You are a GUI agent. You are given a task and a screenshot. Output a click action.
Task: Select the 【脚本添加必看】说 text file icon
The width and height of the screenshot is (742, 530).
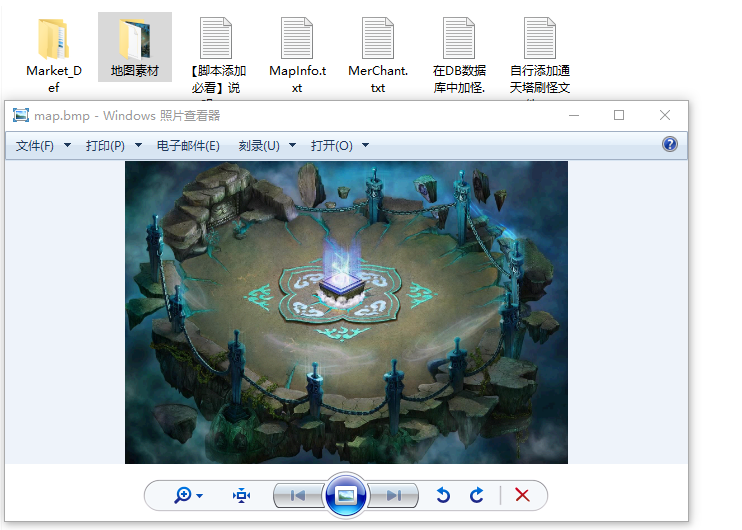point(216,38)
